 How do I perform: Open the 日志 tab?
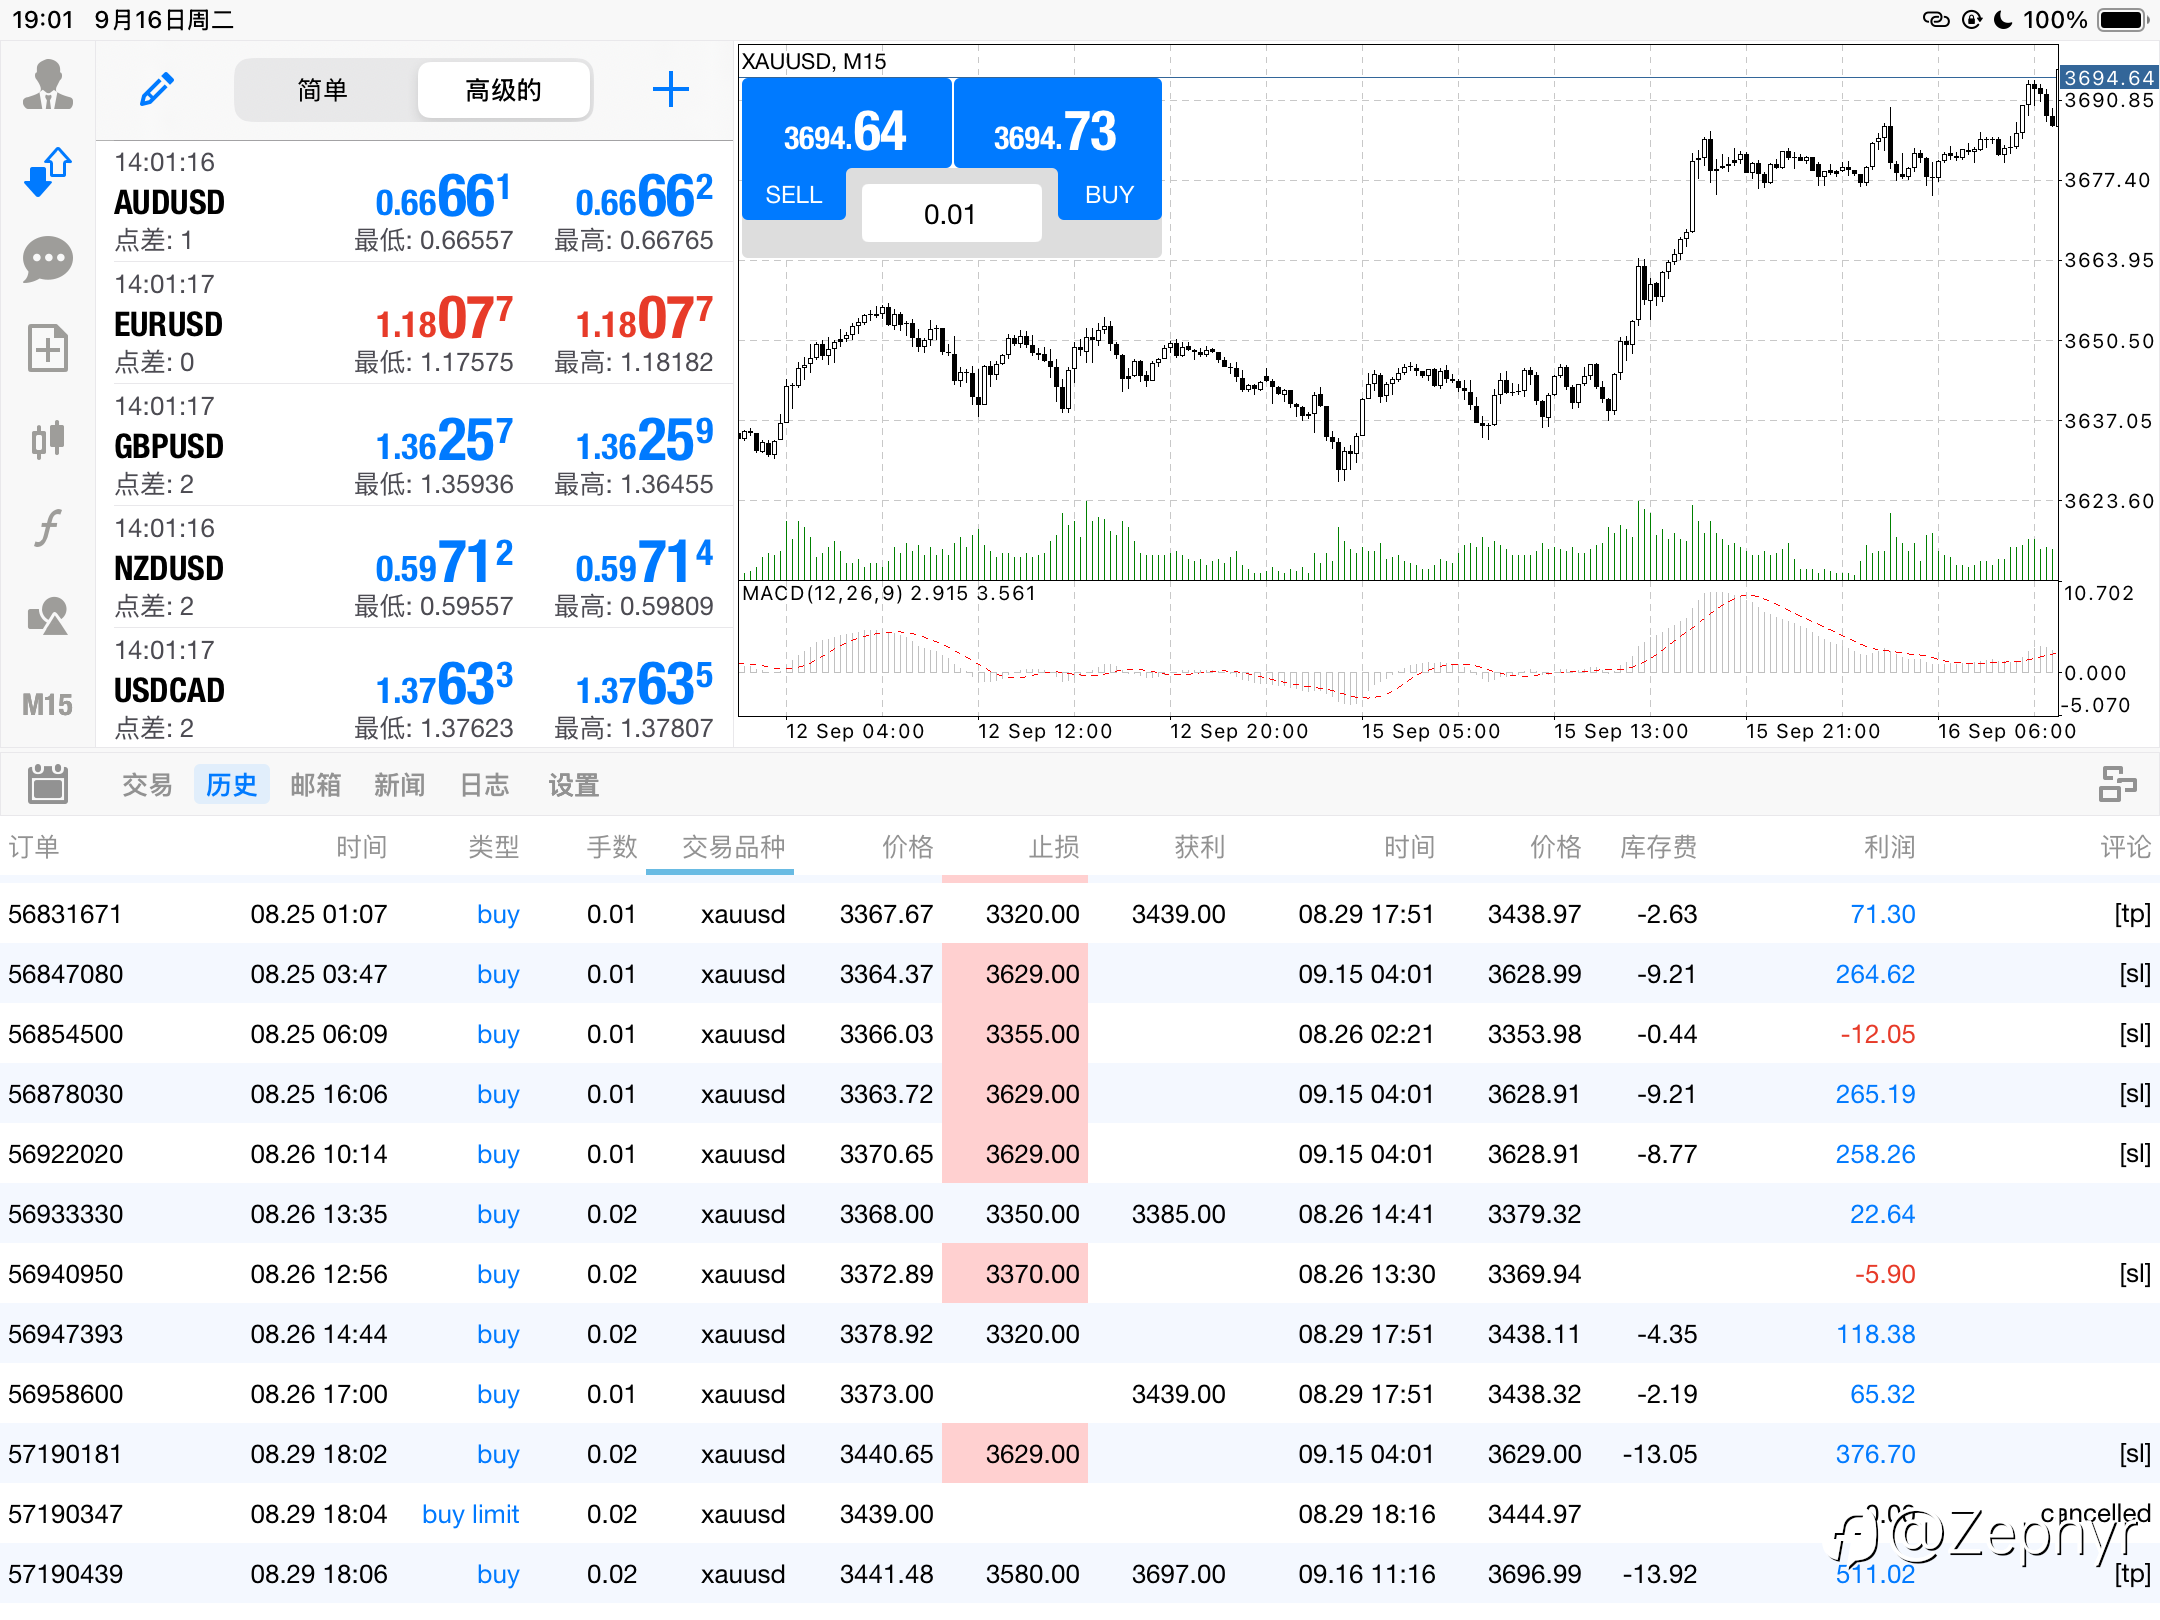tap(484, 785)
